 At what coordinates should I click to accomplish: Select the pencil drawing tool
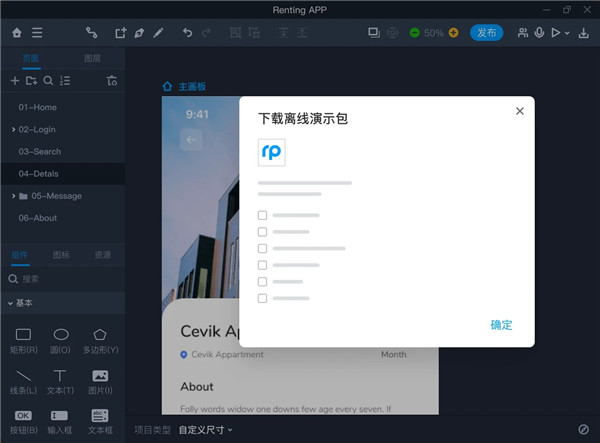(158, 33)
